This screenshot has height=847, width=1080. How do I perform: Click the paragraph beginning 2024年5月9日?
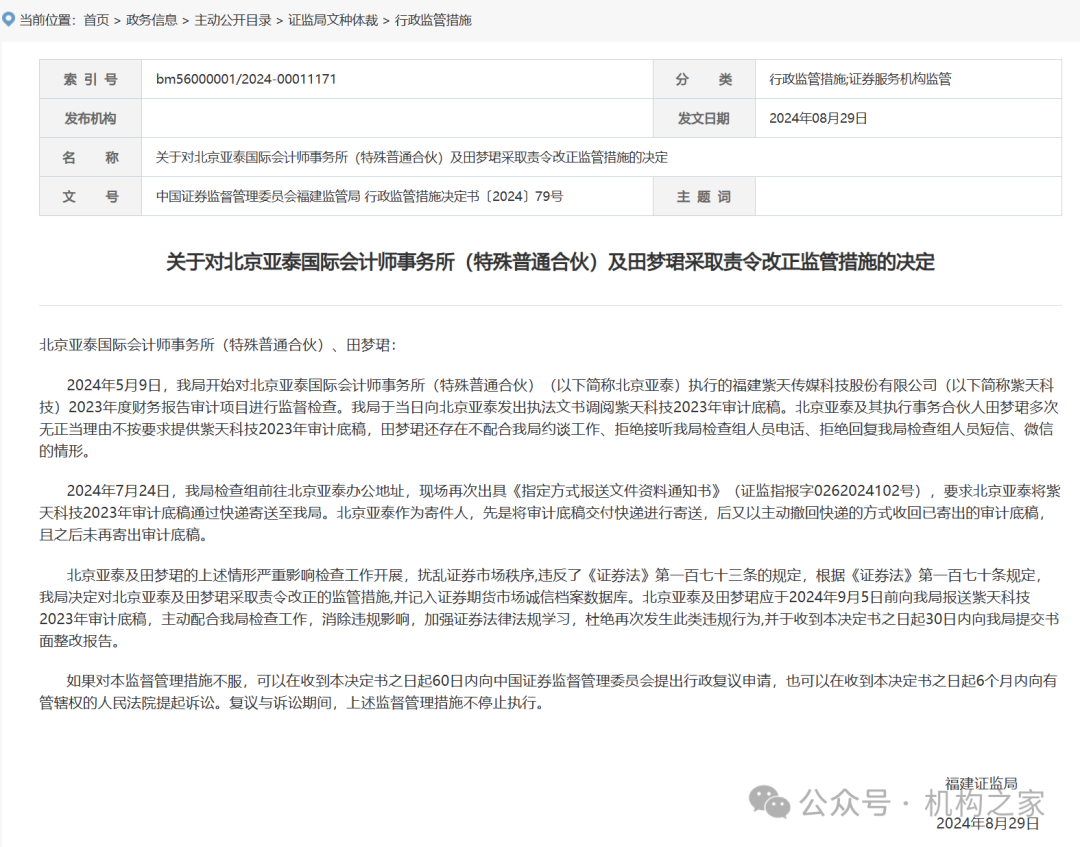point(550,418)
